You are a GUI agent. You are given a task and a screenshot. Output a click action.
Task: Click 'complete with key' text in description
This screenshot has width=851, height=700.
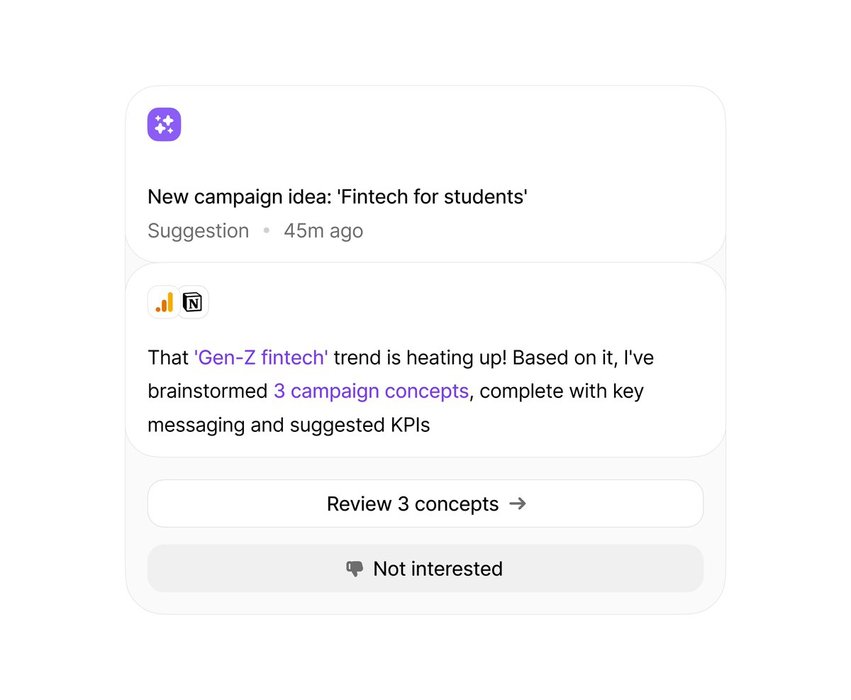pyautogui.click(x=562, y=391)
